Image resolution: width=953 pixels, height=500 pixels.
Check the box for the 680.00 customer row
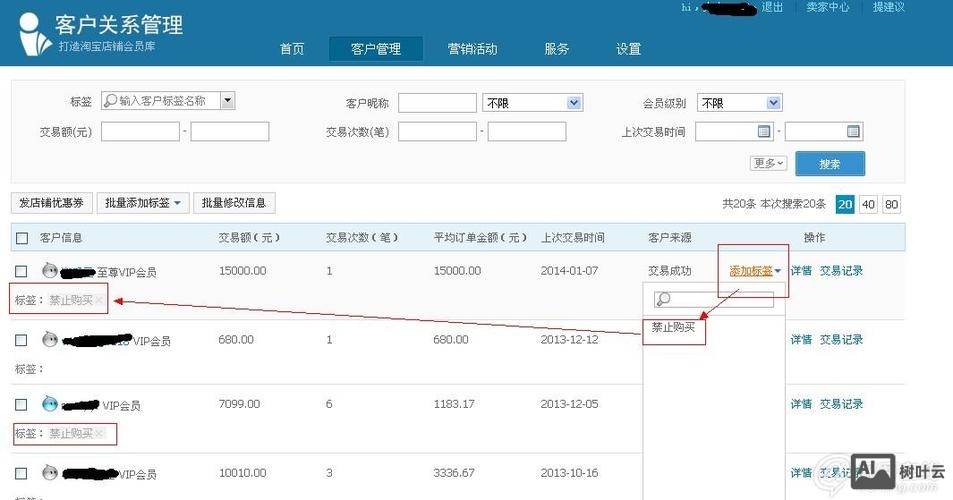click(x=21, y=340)
